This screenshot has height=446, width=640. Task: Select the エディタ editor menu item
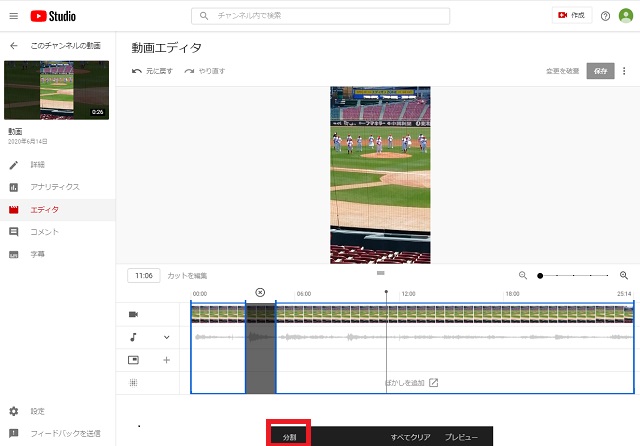click(x=58, y=210)
